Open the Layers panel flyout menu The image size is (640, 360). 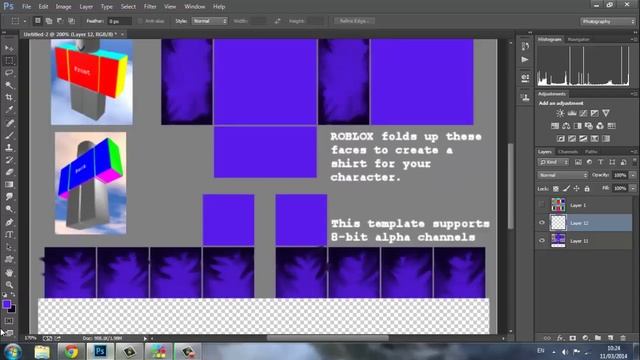coord(633,151)
